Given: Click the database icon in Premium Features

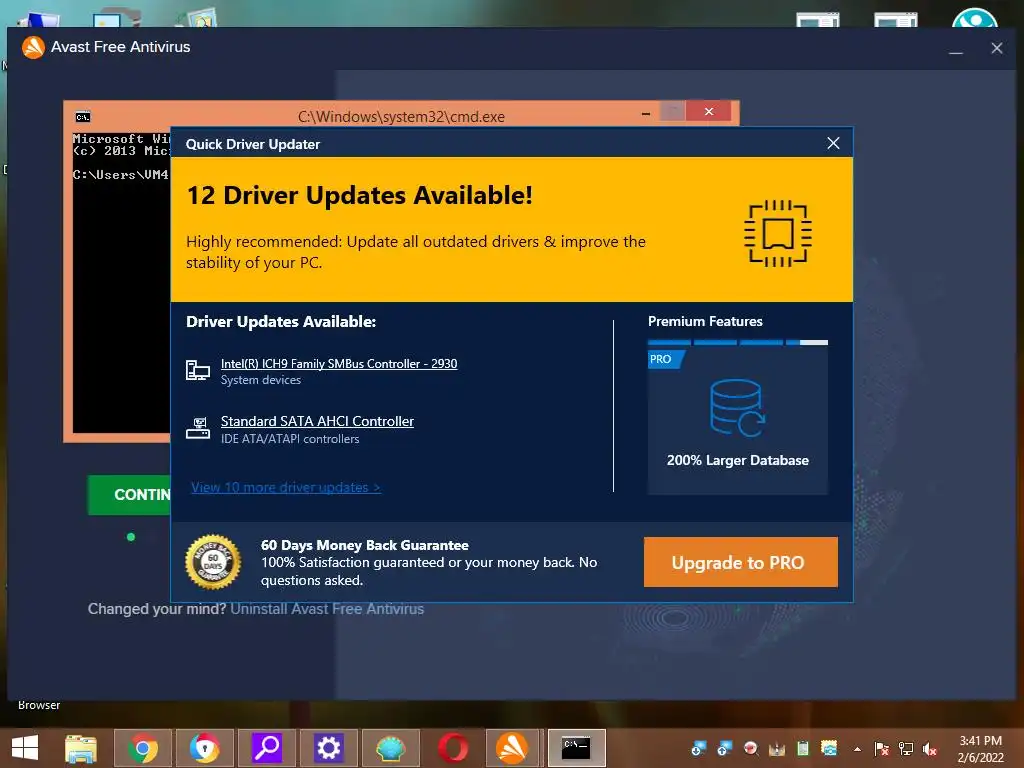Looking at the screenshot, I should click(737, 408).
